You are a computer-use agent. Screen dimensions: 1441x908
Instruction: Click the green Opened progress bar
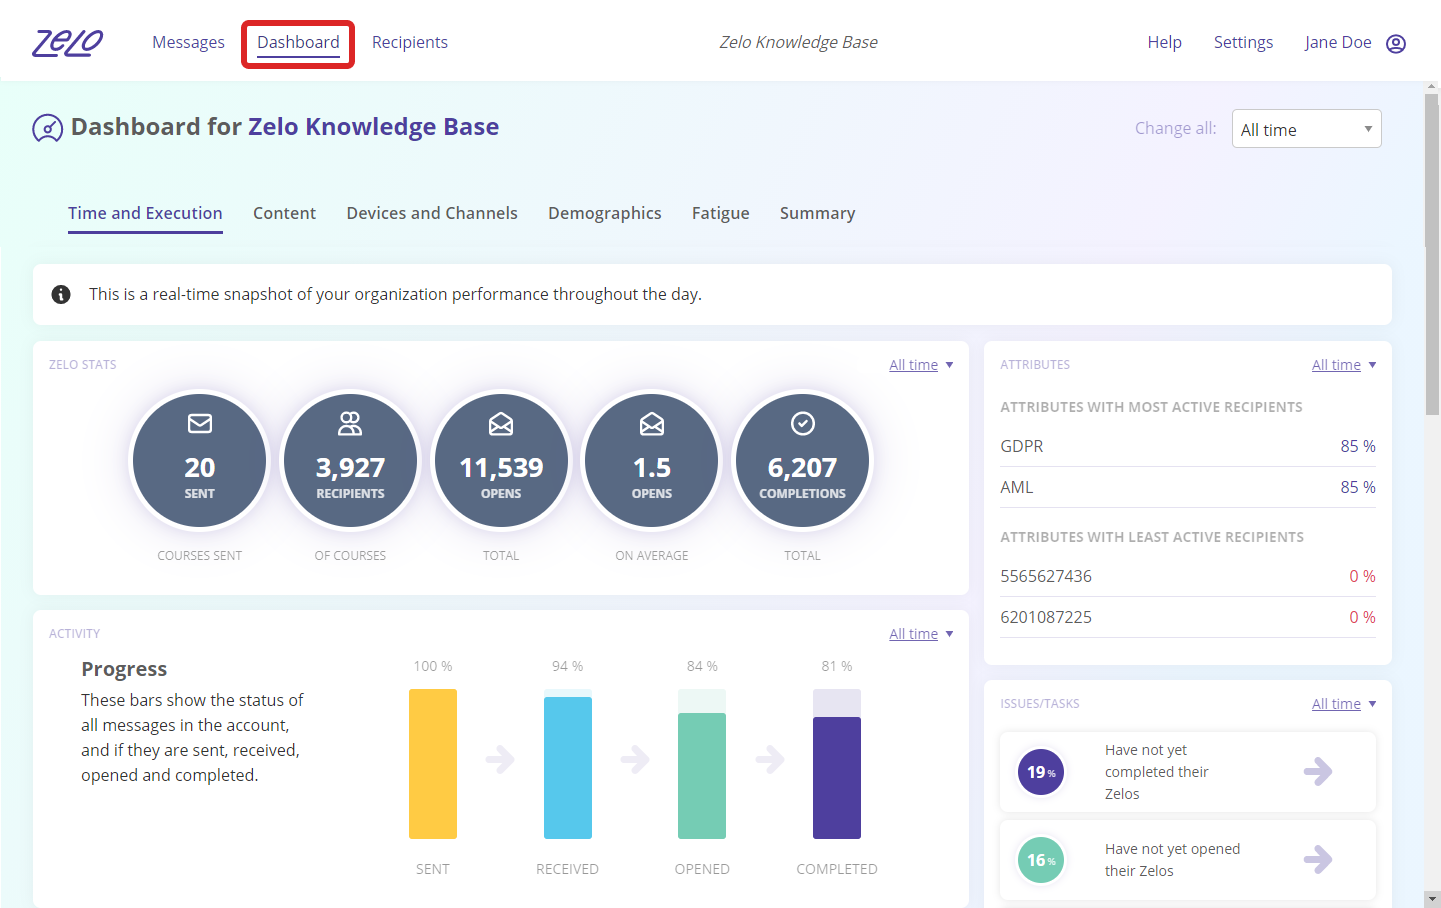(x=702, y=776)
